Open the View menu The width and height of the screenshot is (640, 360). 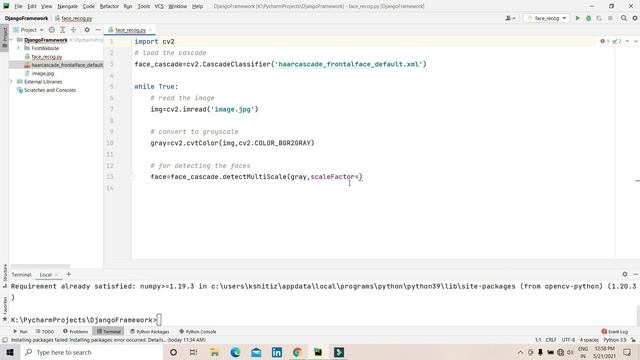(x=47, y=6)
